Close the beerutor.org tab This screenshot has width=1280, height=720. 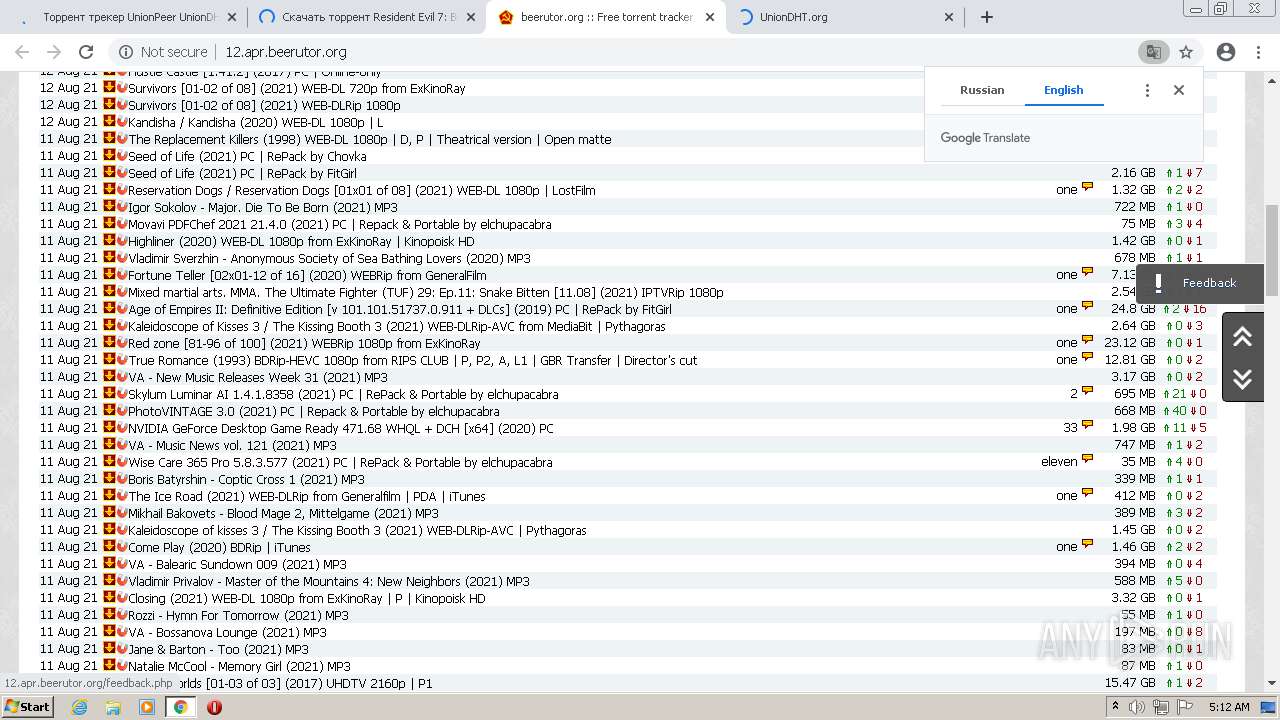tap(711, 17)
